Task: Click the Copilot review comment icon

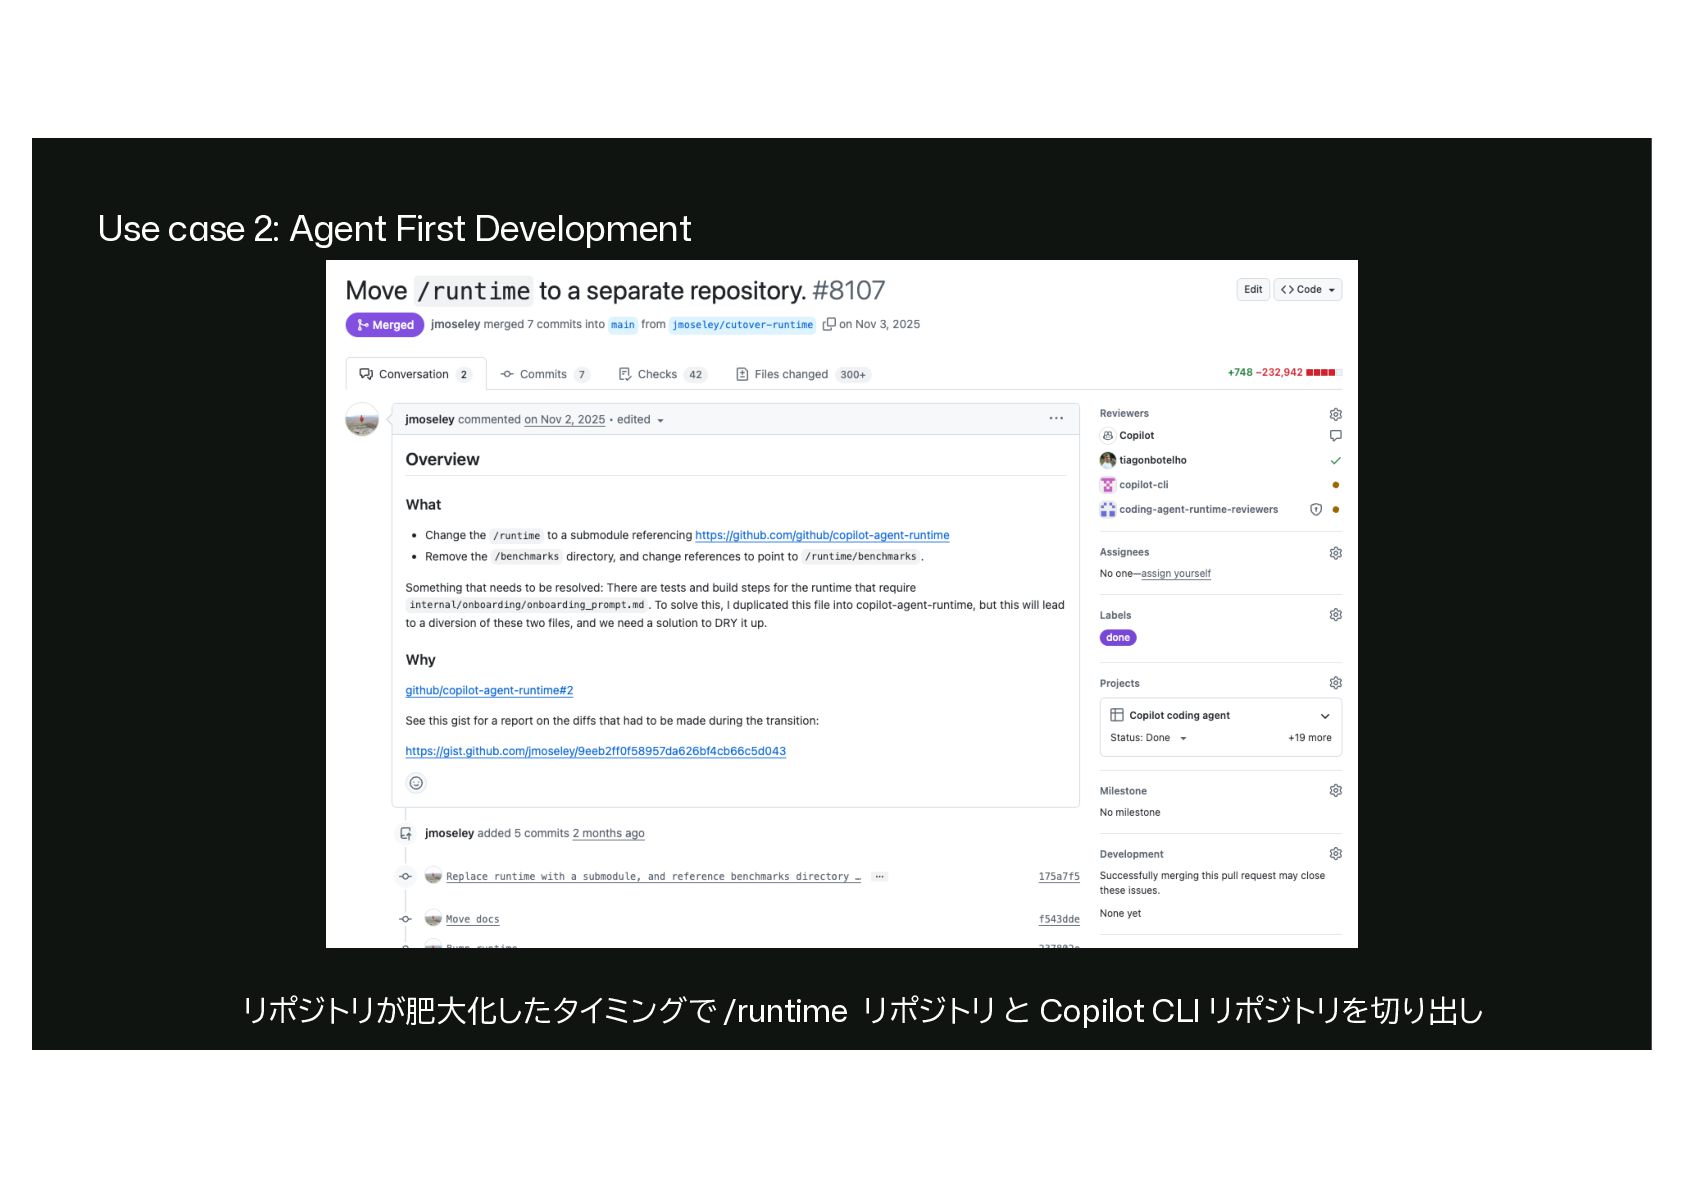Action: [x=1335, y=436]
